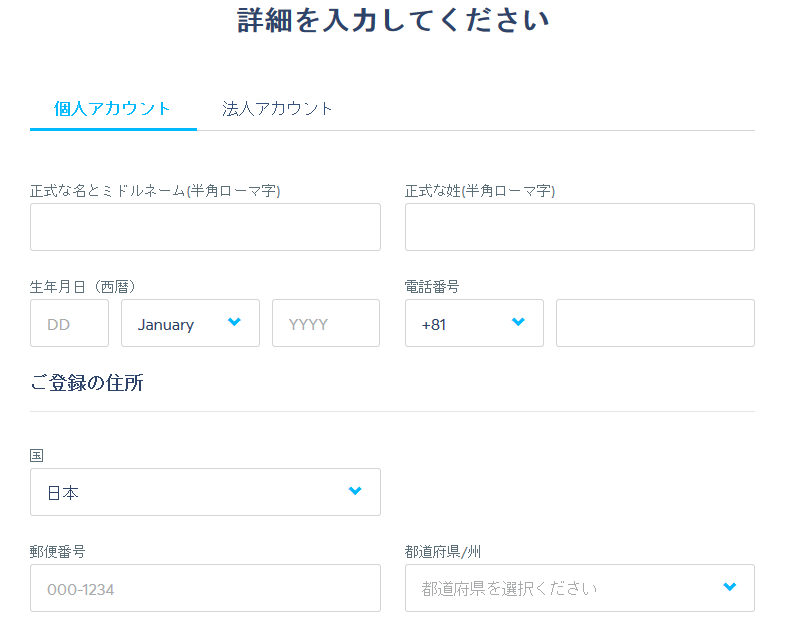Open the 国 country dropdown showing 日本

tap(206, 492)
